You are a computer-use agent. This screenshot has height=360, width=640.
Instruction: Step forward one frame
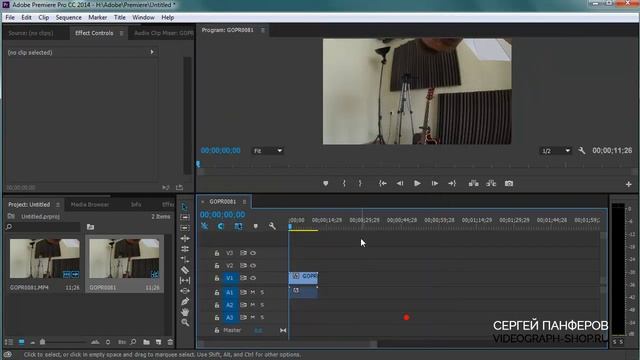tap(434, 184)
